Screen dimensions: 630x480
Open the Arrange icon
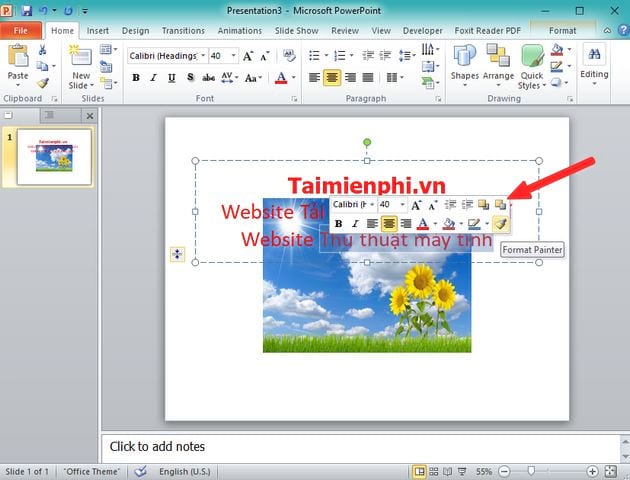(x=498, y=55)
